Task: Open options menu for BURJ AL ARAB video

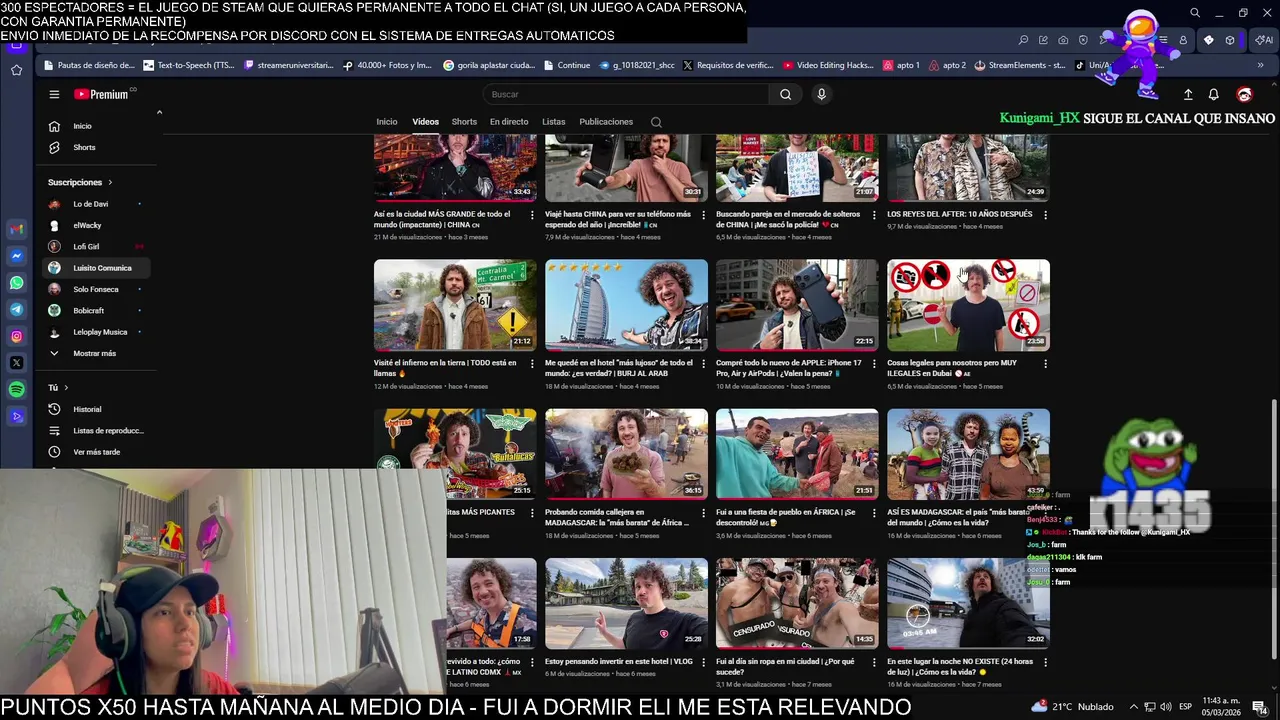Action: click(703, 363)
